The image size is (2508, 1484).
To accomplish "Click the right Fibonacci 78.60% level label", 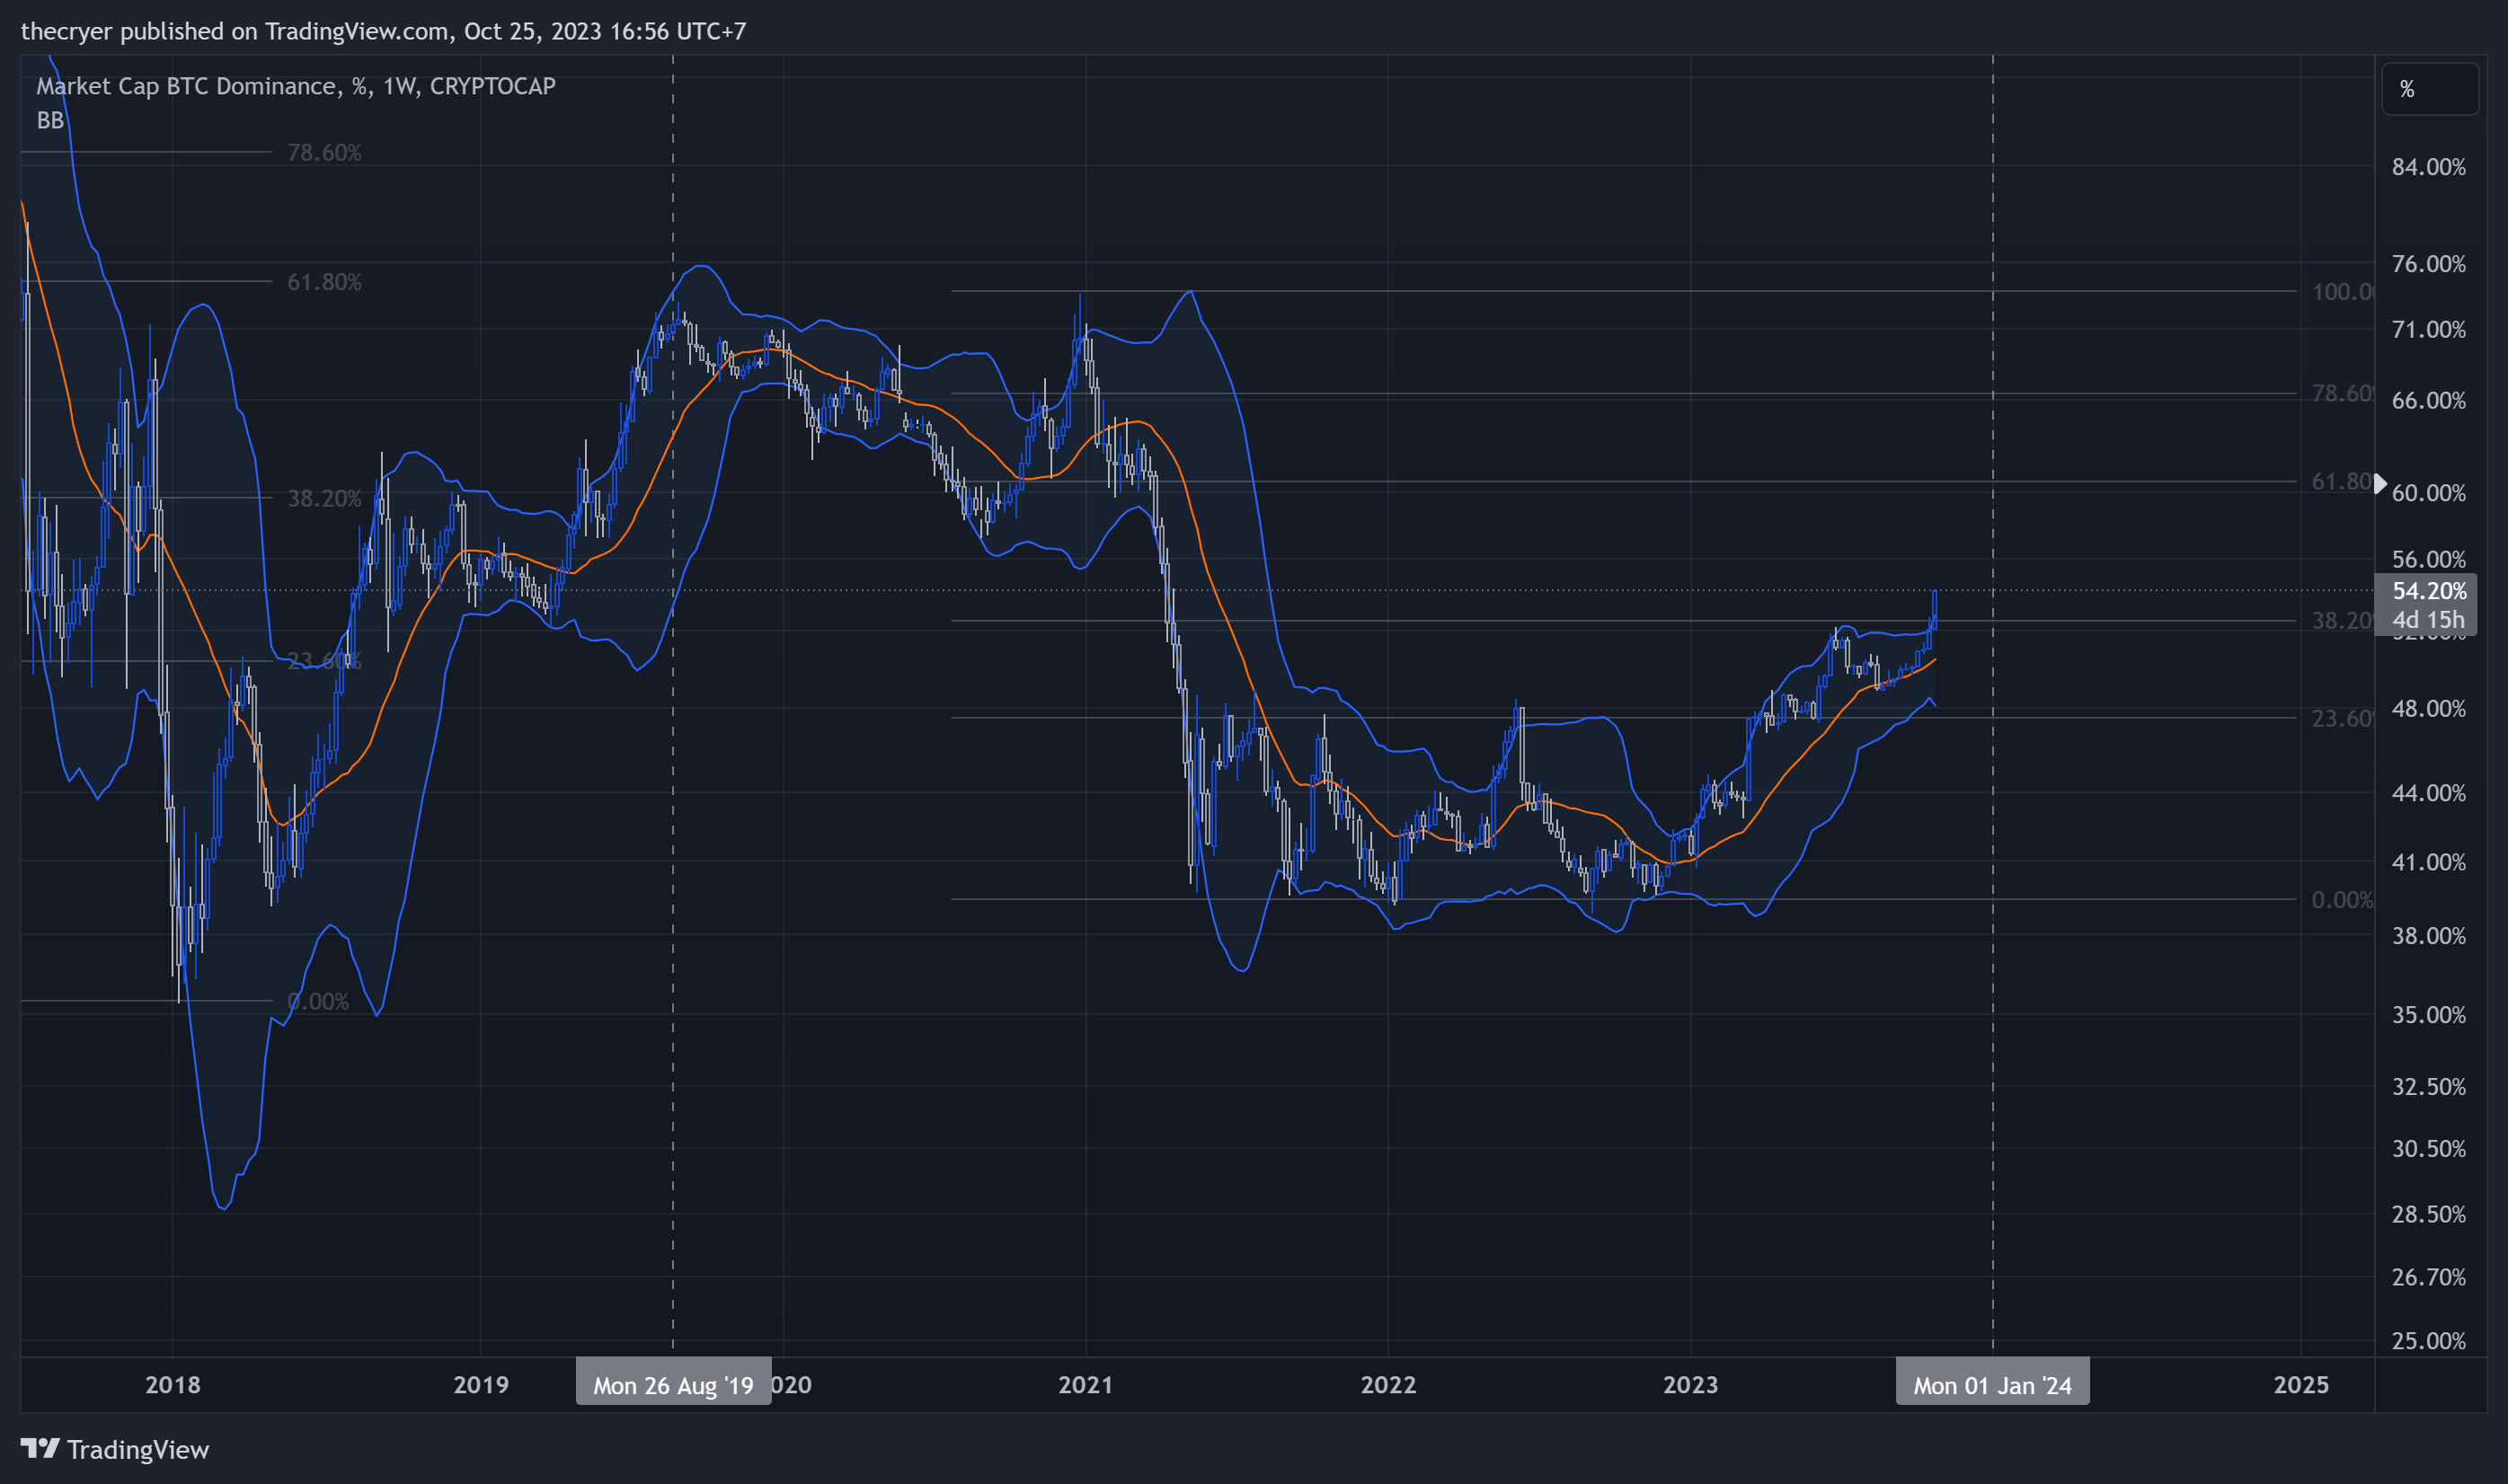I will click(2343, 393).
